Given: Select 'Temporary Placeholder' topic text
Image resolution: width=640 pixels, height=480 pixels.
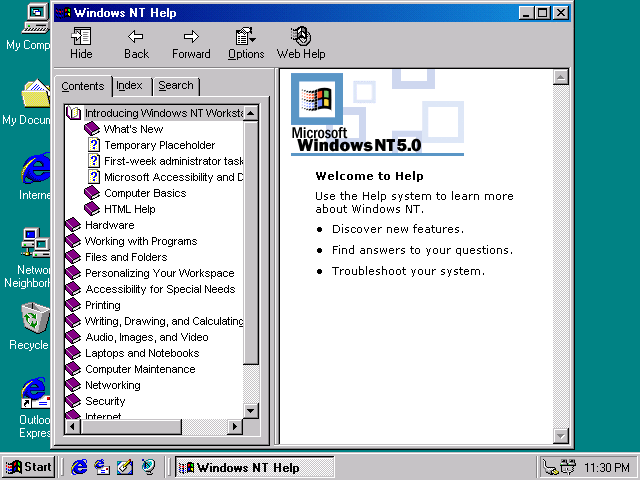Looking at the screenshot, I should [160, 145].
